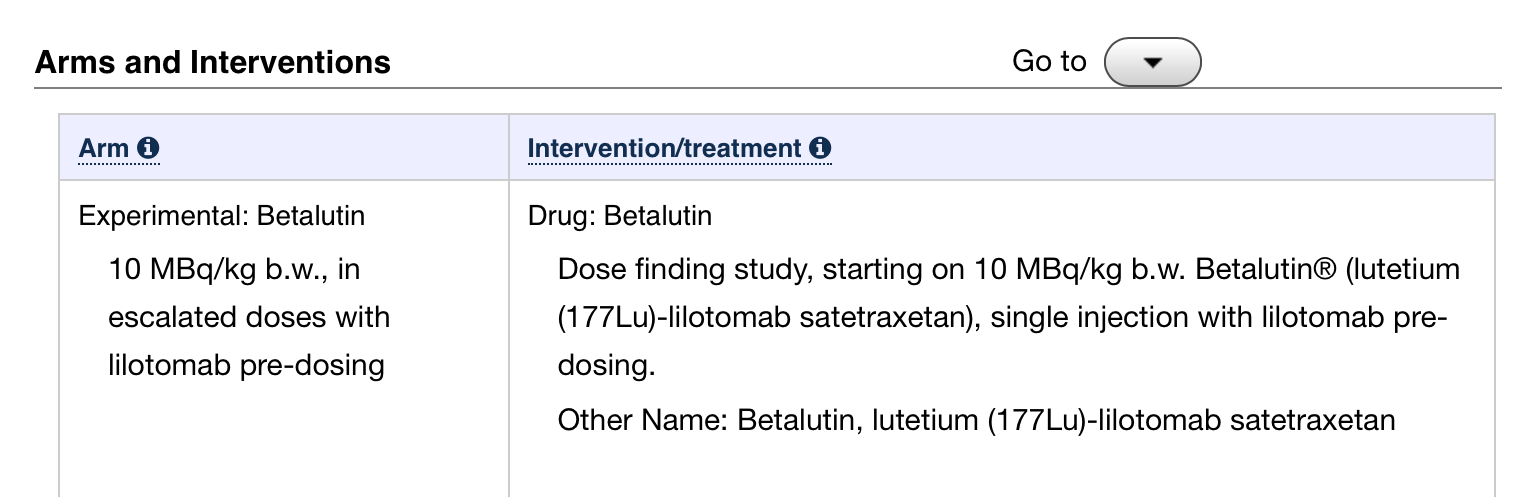
Task: Click the Intervention/treatment header link
Action: (664, 149)
